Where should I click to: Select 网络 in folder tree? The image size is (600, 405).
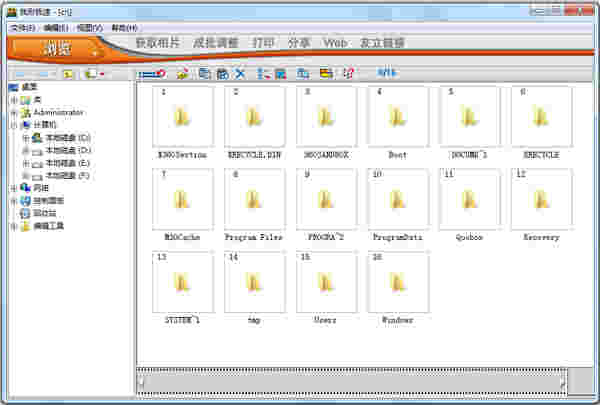coord(41,188)
